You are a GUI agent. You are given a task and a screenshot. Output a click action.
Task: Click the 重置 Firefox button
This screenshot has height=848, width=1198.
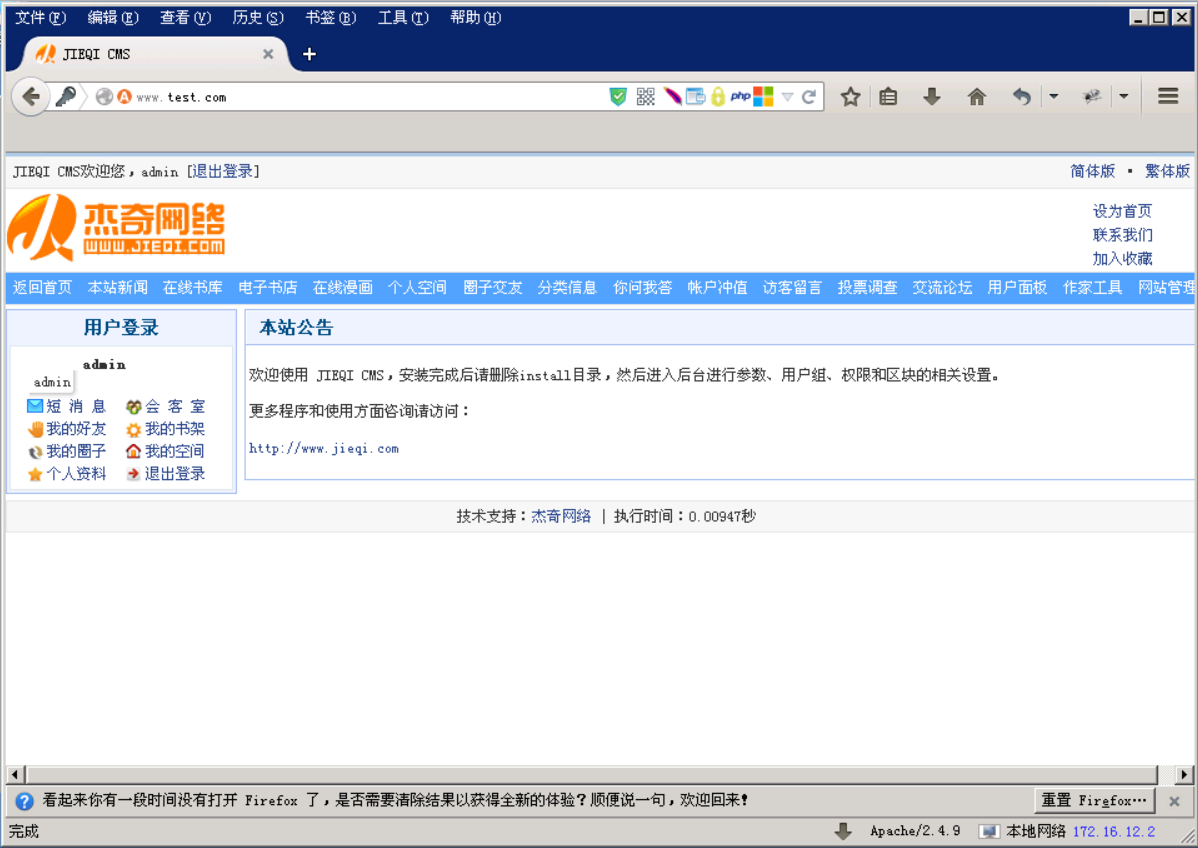pos(1093,800)
